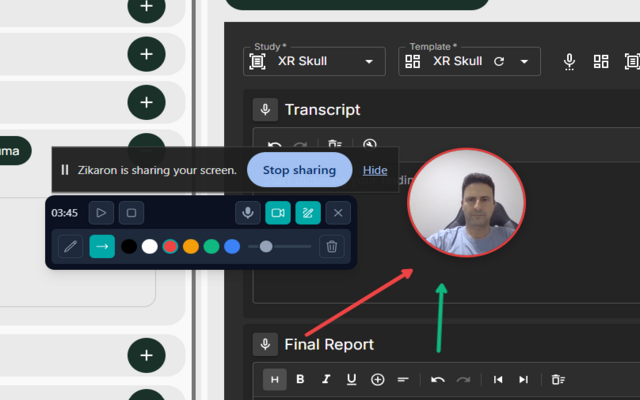Open the Study dropdown showing XR Skull
640x400 pixels.
314,62
